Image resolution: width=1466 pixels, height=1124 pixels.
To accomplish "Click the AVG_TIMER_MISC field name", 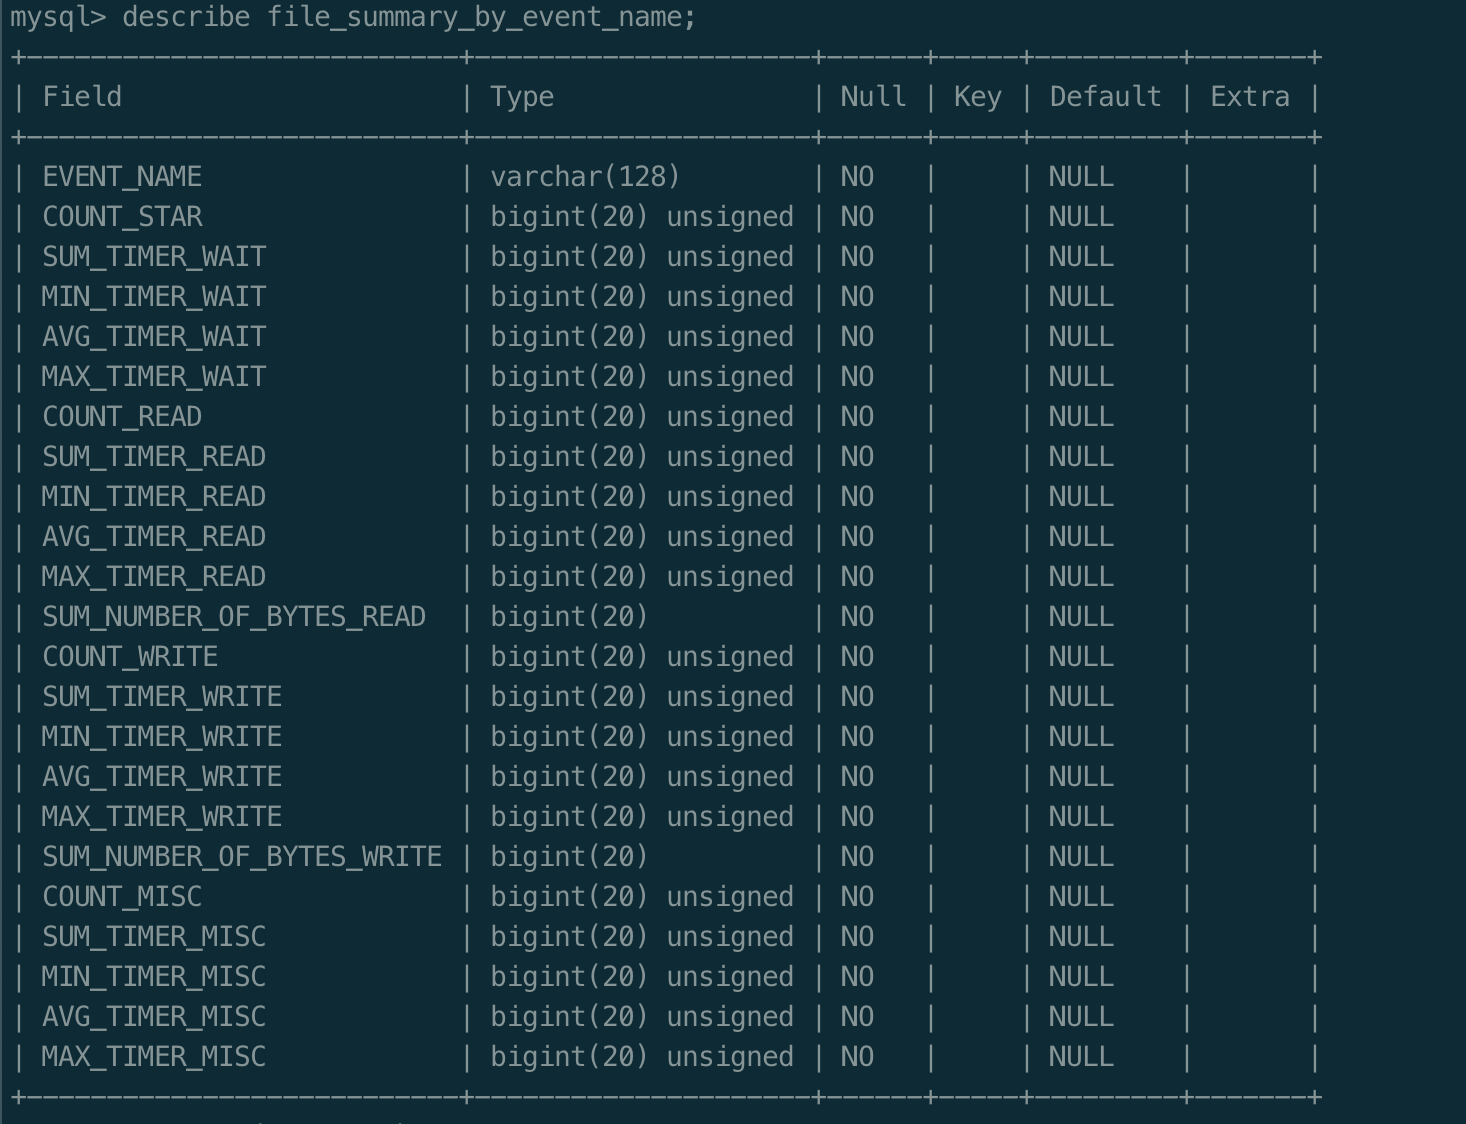I will coord(154,1017).
